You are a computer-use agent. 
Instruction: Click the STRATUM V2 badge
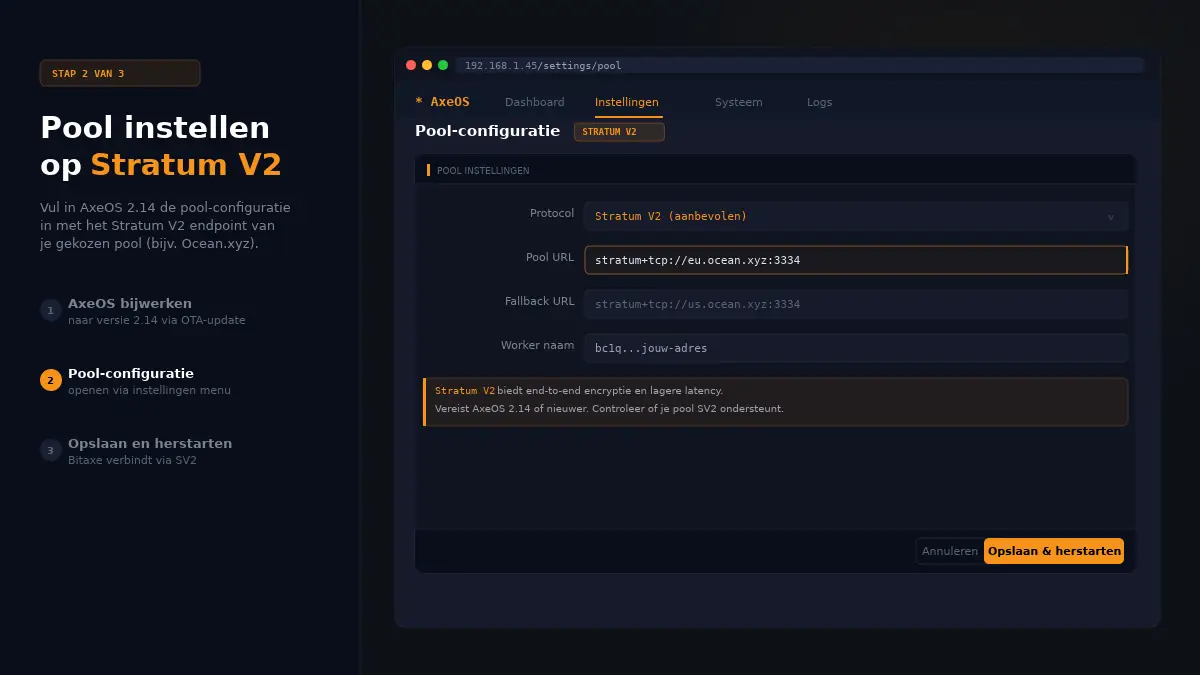point(619,132)
